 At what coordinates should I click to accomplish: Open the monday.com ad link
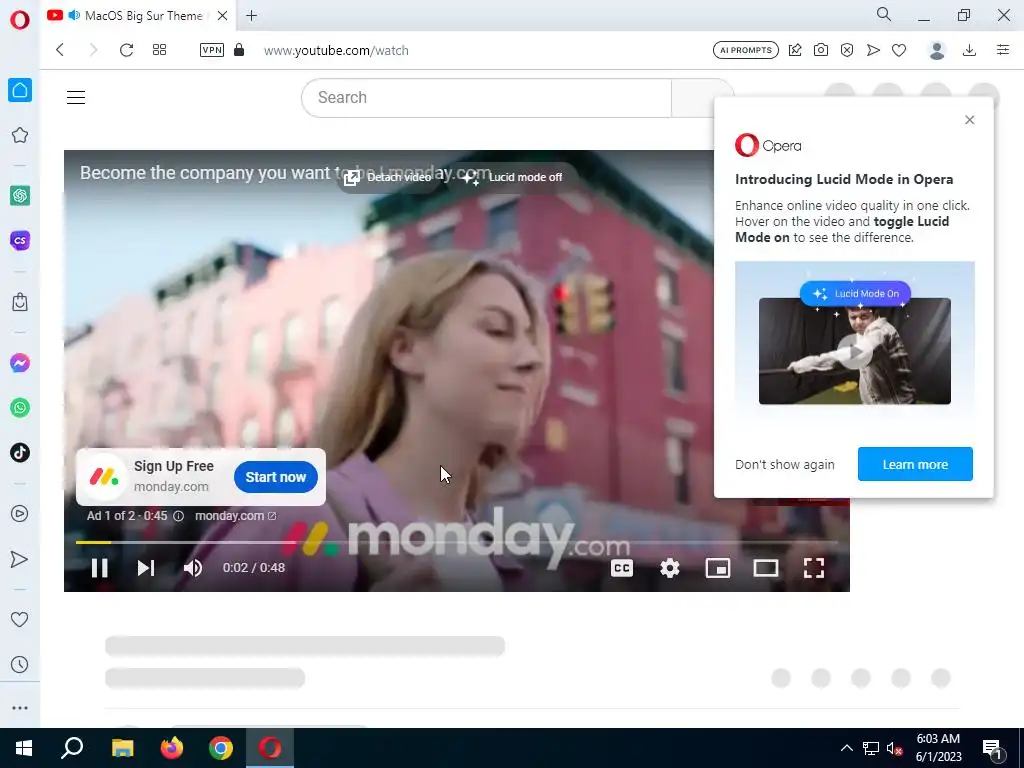pos(235,516)
